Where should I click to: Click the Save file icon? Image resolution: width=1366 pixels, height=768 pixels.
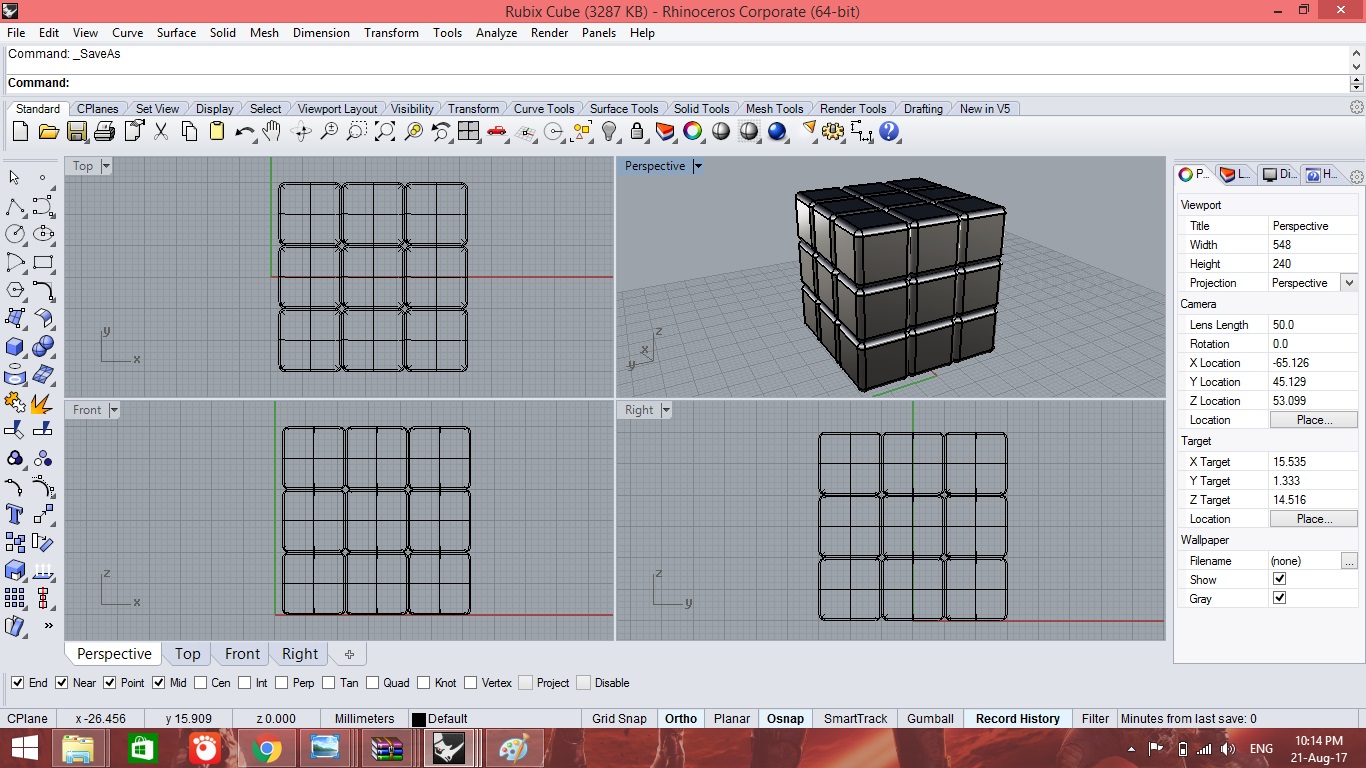pos(76,131)
